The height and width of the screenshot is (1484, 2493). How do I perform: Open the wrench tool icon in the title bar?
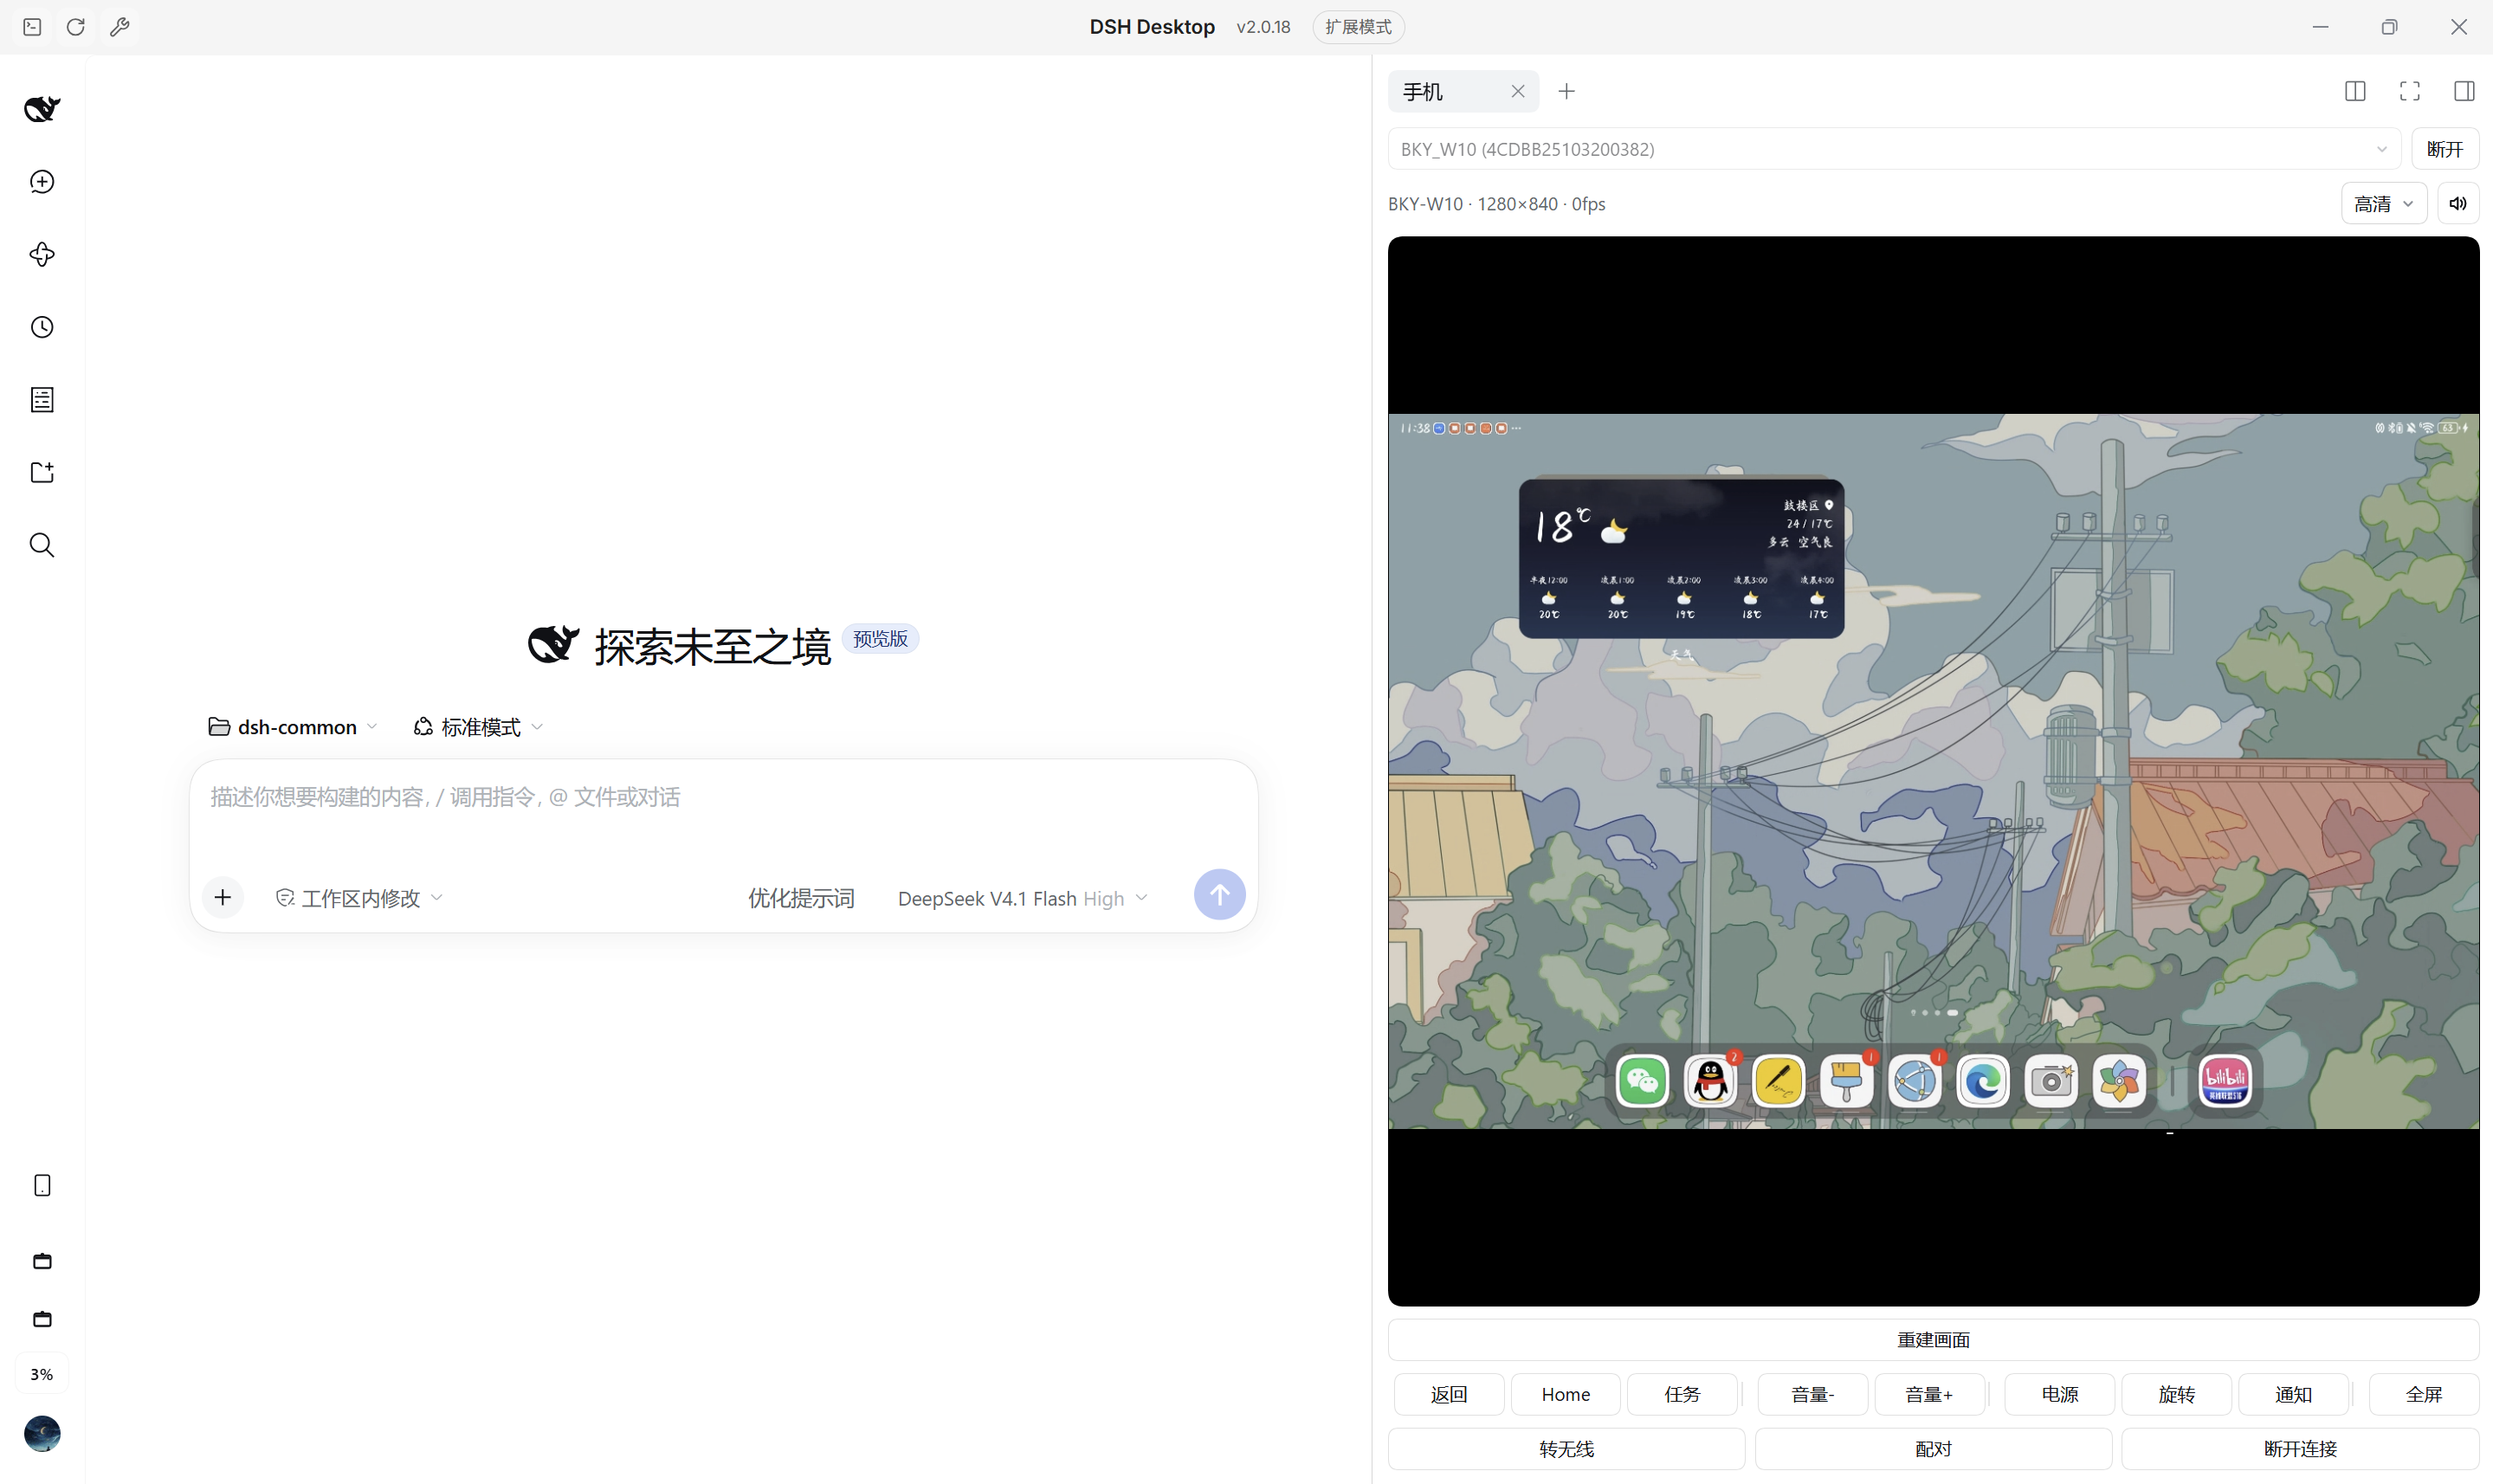click(120, 27)
